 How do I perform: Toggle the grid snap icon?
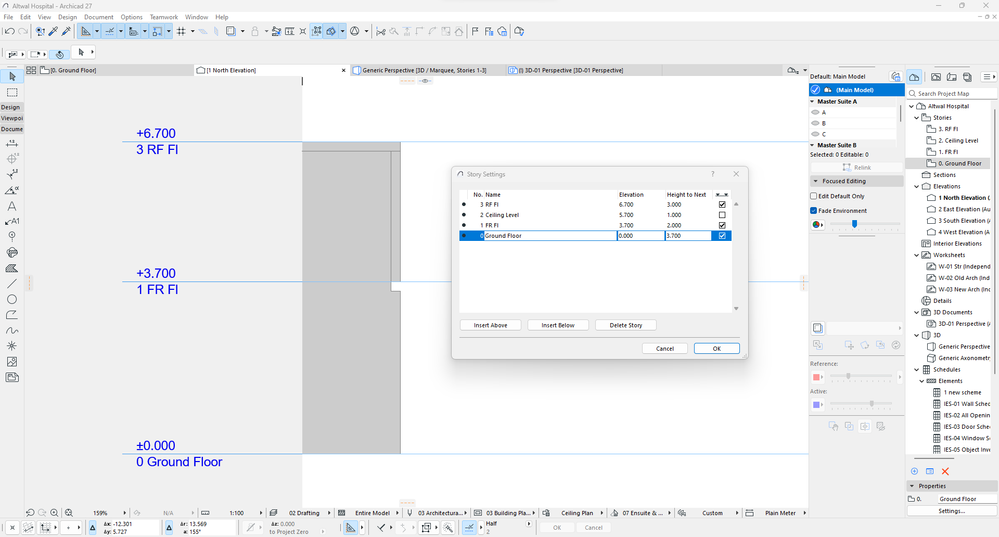[180, 32]
